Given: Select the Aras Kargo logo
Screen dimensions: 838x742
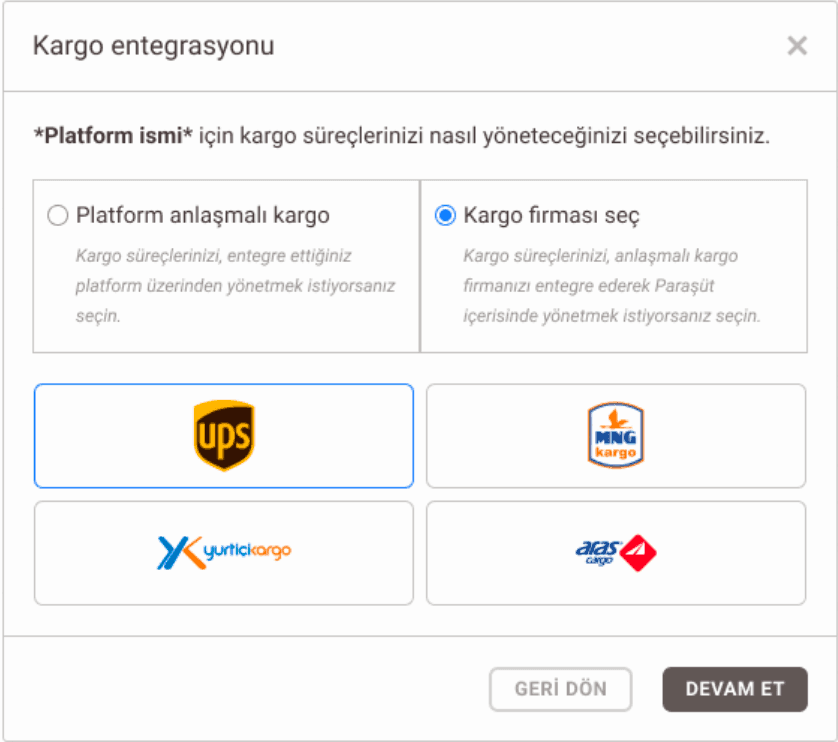Looking at the screenshot, I should click(x=616, y=553).
